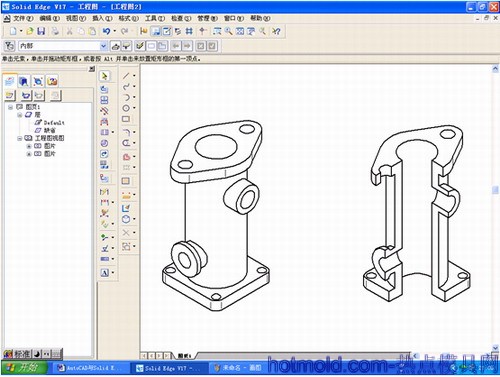Choose the Line drawing tool

point(126,76)
